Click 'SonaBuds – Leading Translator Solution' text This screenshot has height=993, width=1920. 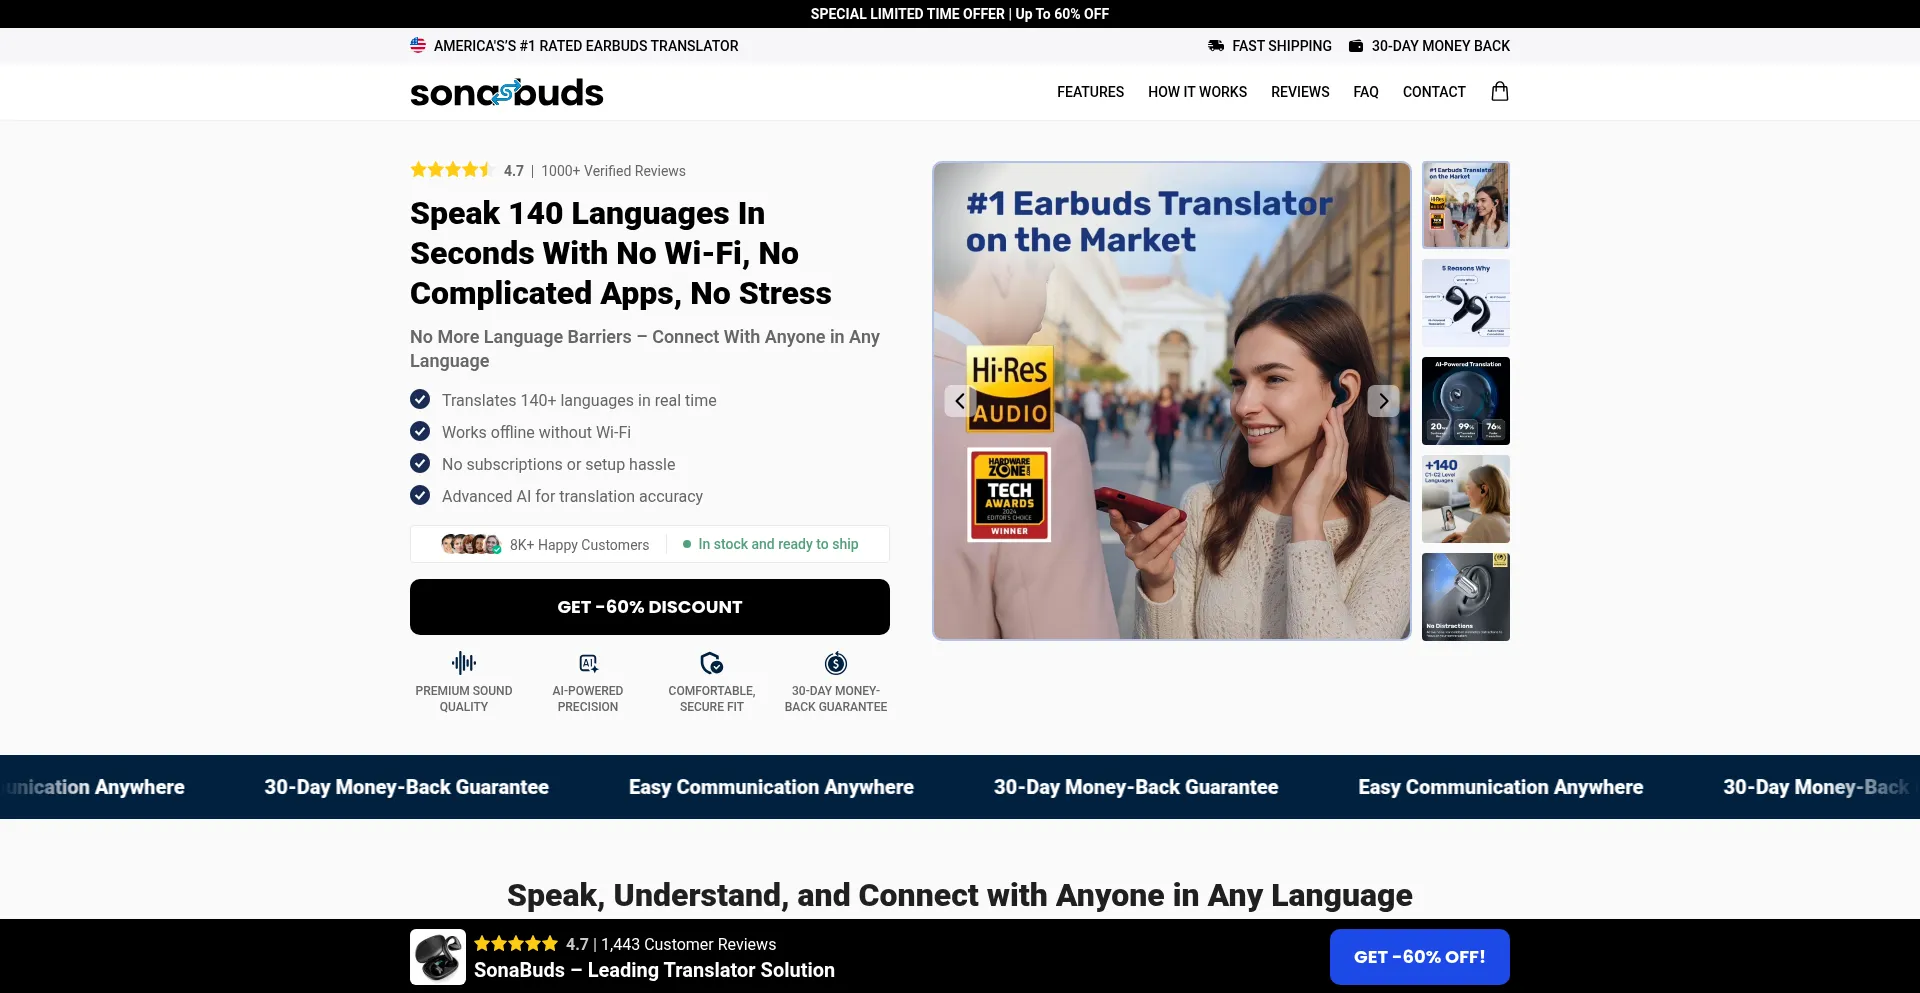pyautogui.click(x=654, y=970)
